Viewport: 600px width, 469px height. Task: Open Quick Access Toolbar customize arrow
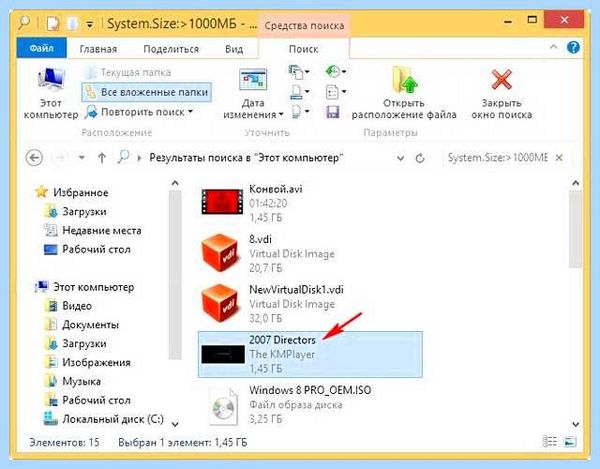(90, 24)
